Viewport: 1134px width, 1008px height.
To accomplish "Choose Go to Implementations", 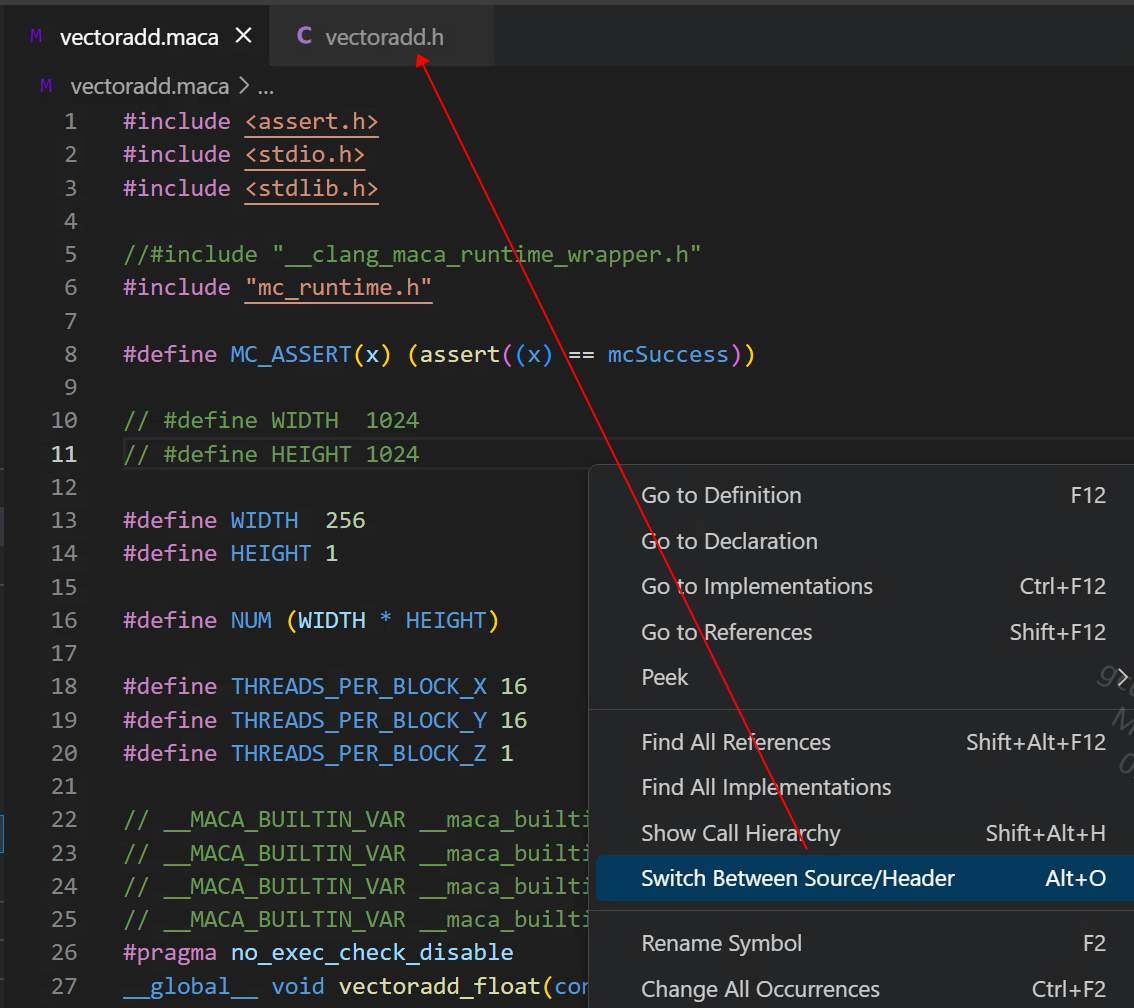I will point(757,587).
